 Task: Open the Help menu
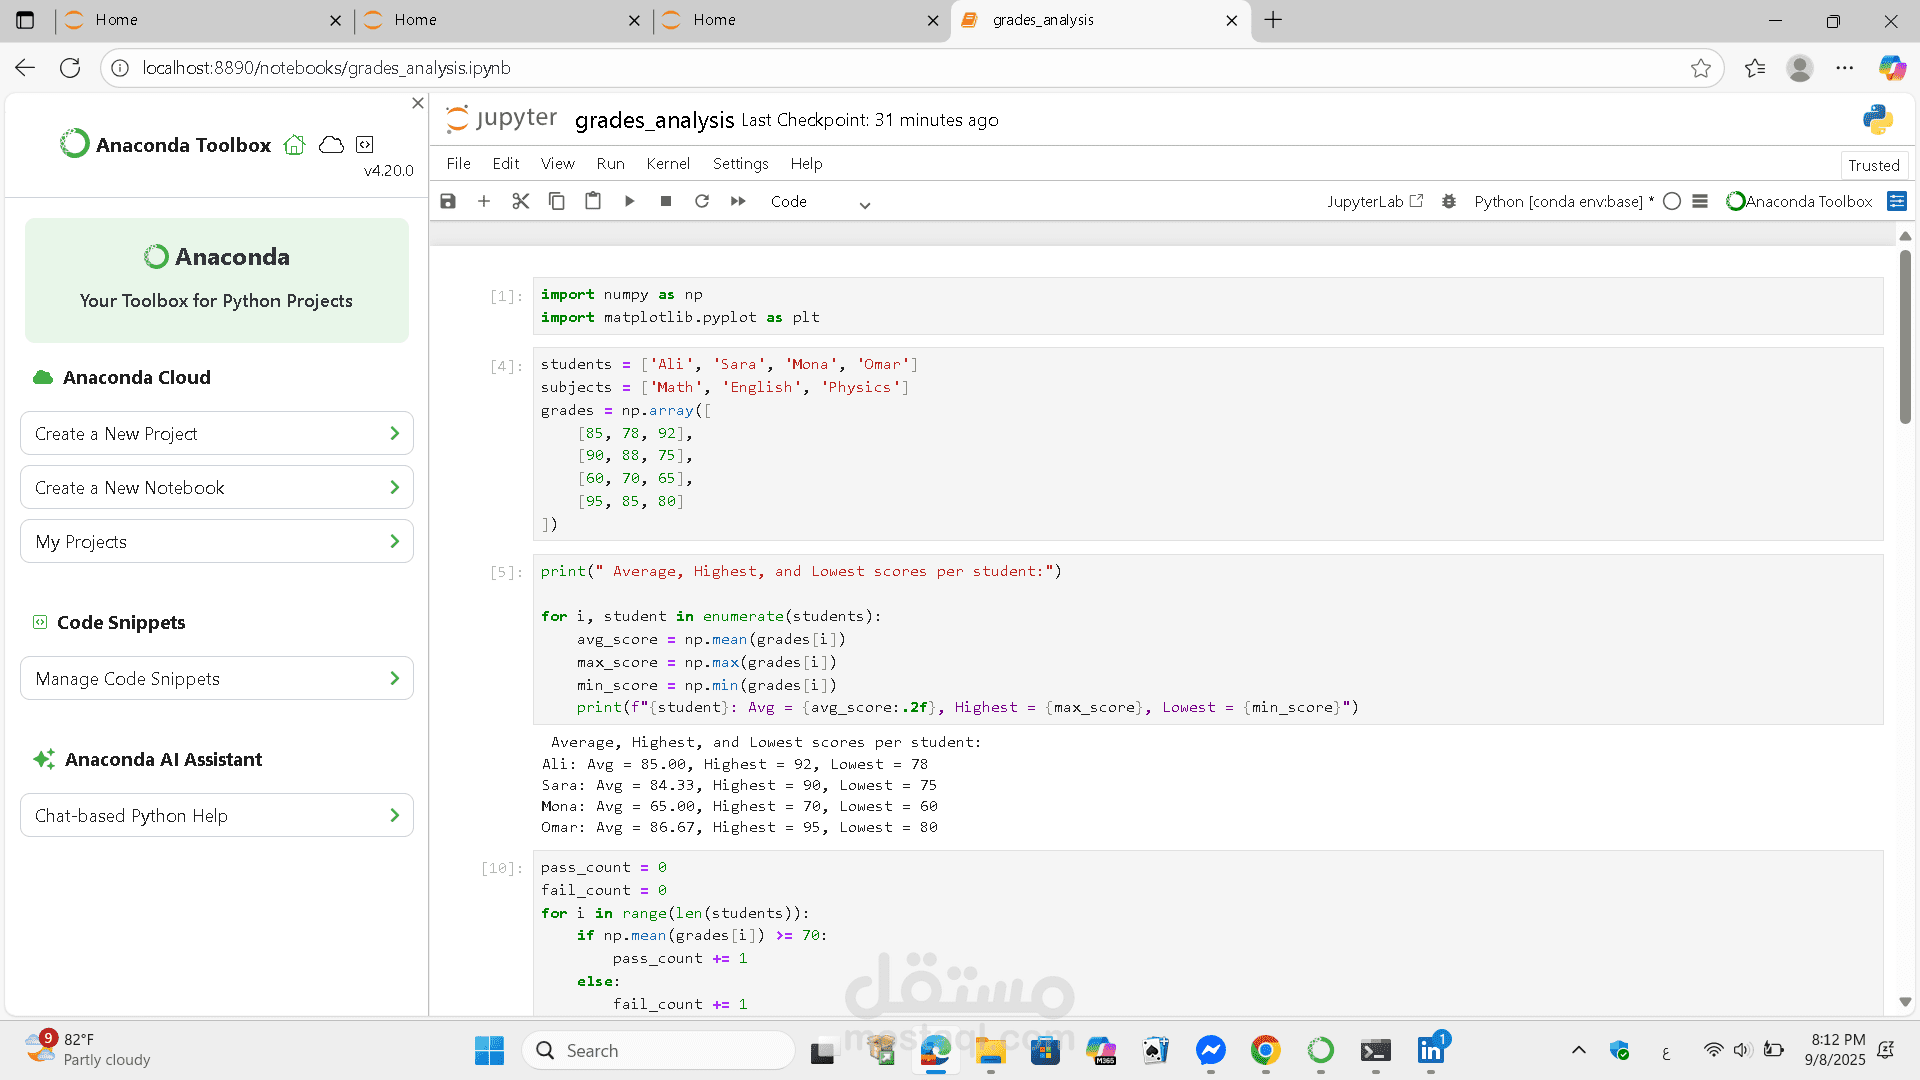pyautogui.click(x=806, y=164)
